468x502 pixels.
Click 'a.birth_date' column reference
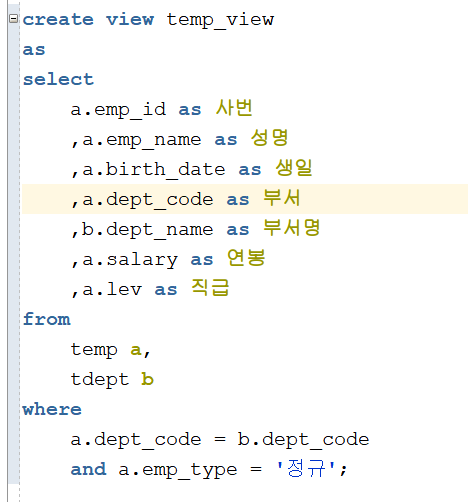[154, 169]
